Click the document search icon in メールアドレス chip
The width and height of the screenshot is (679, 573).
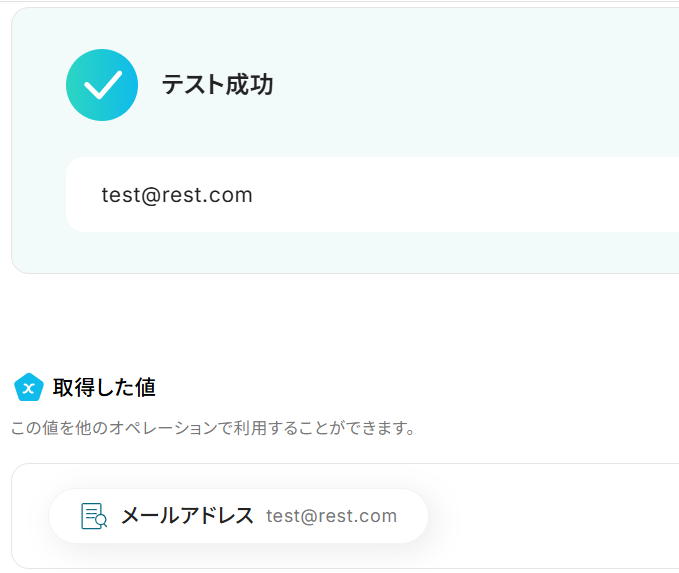(x=94, y=516)
